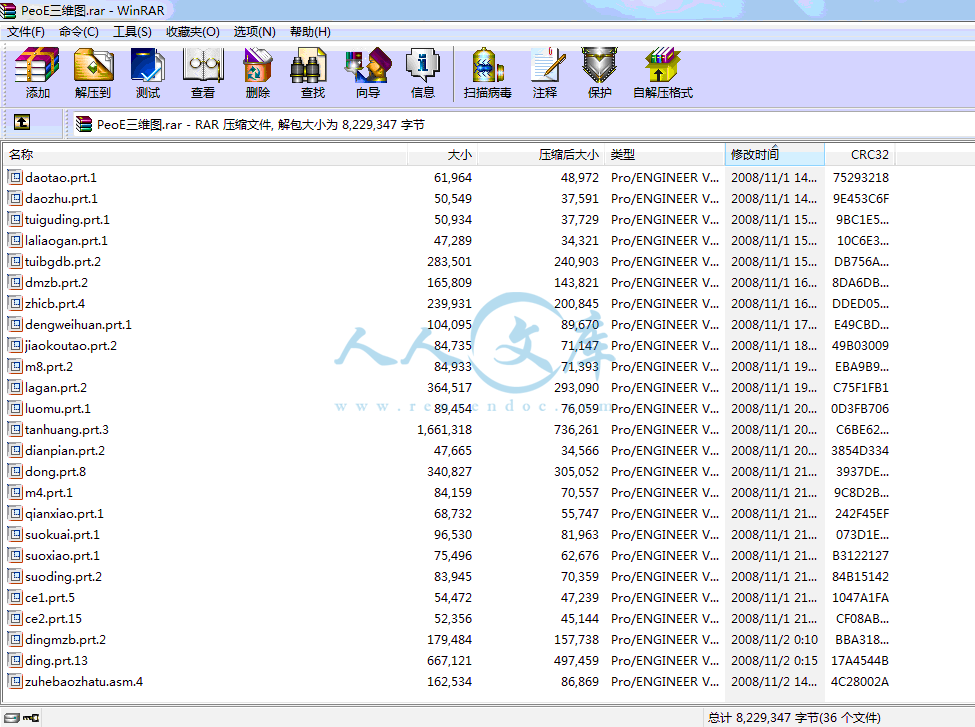Sort by 类型 column header
This screenshot has width=975, height=727.
[664, 154]
